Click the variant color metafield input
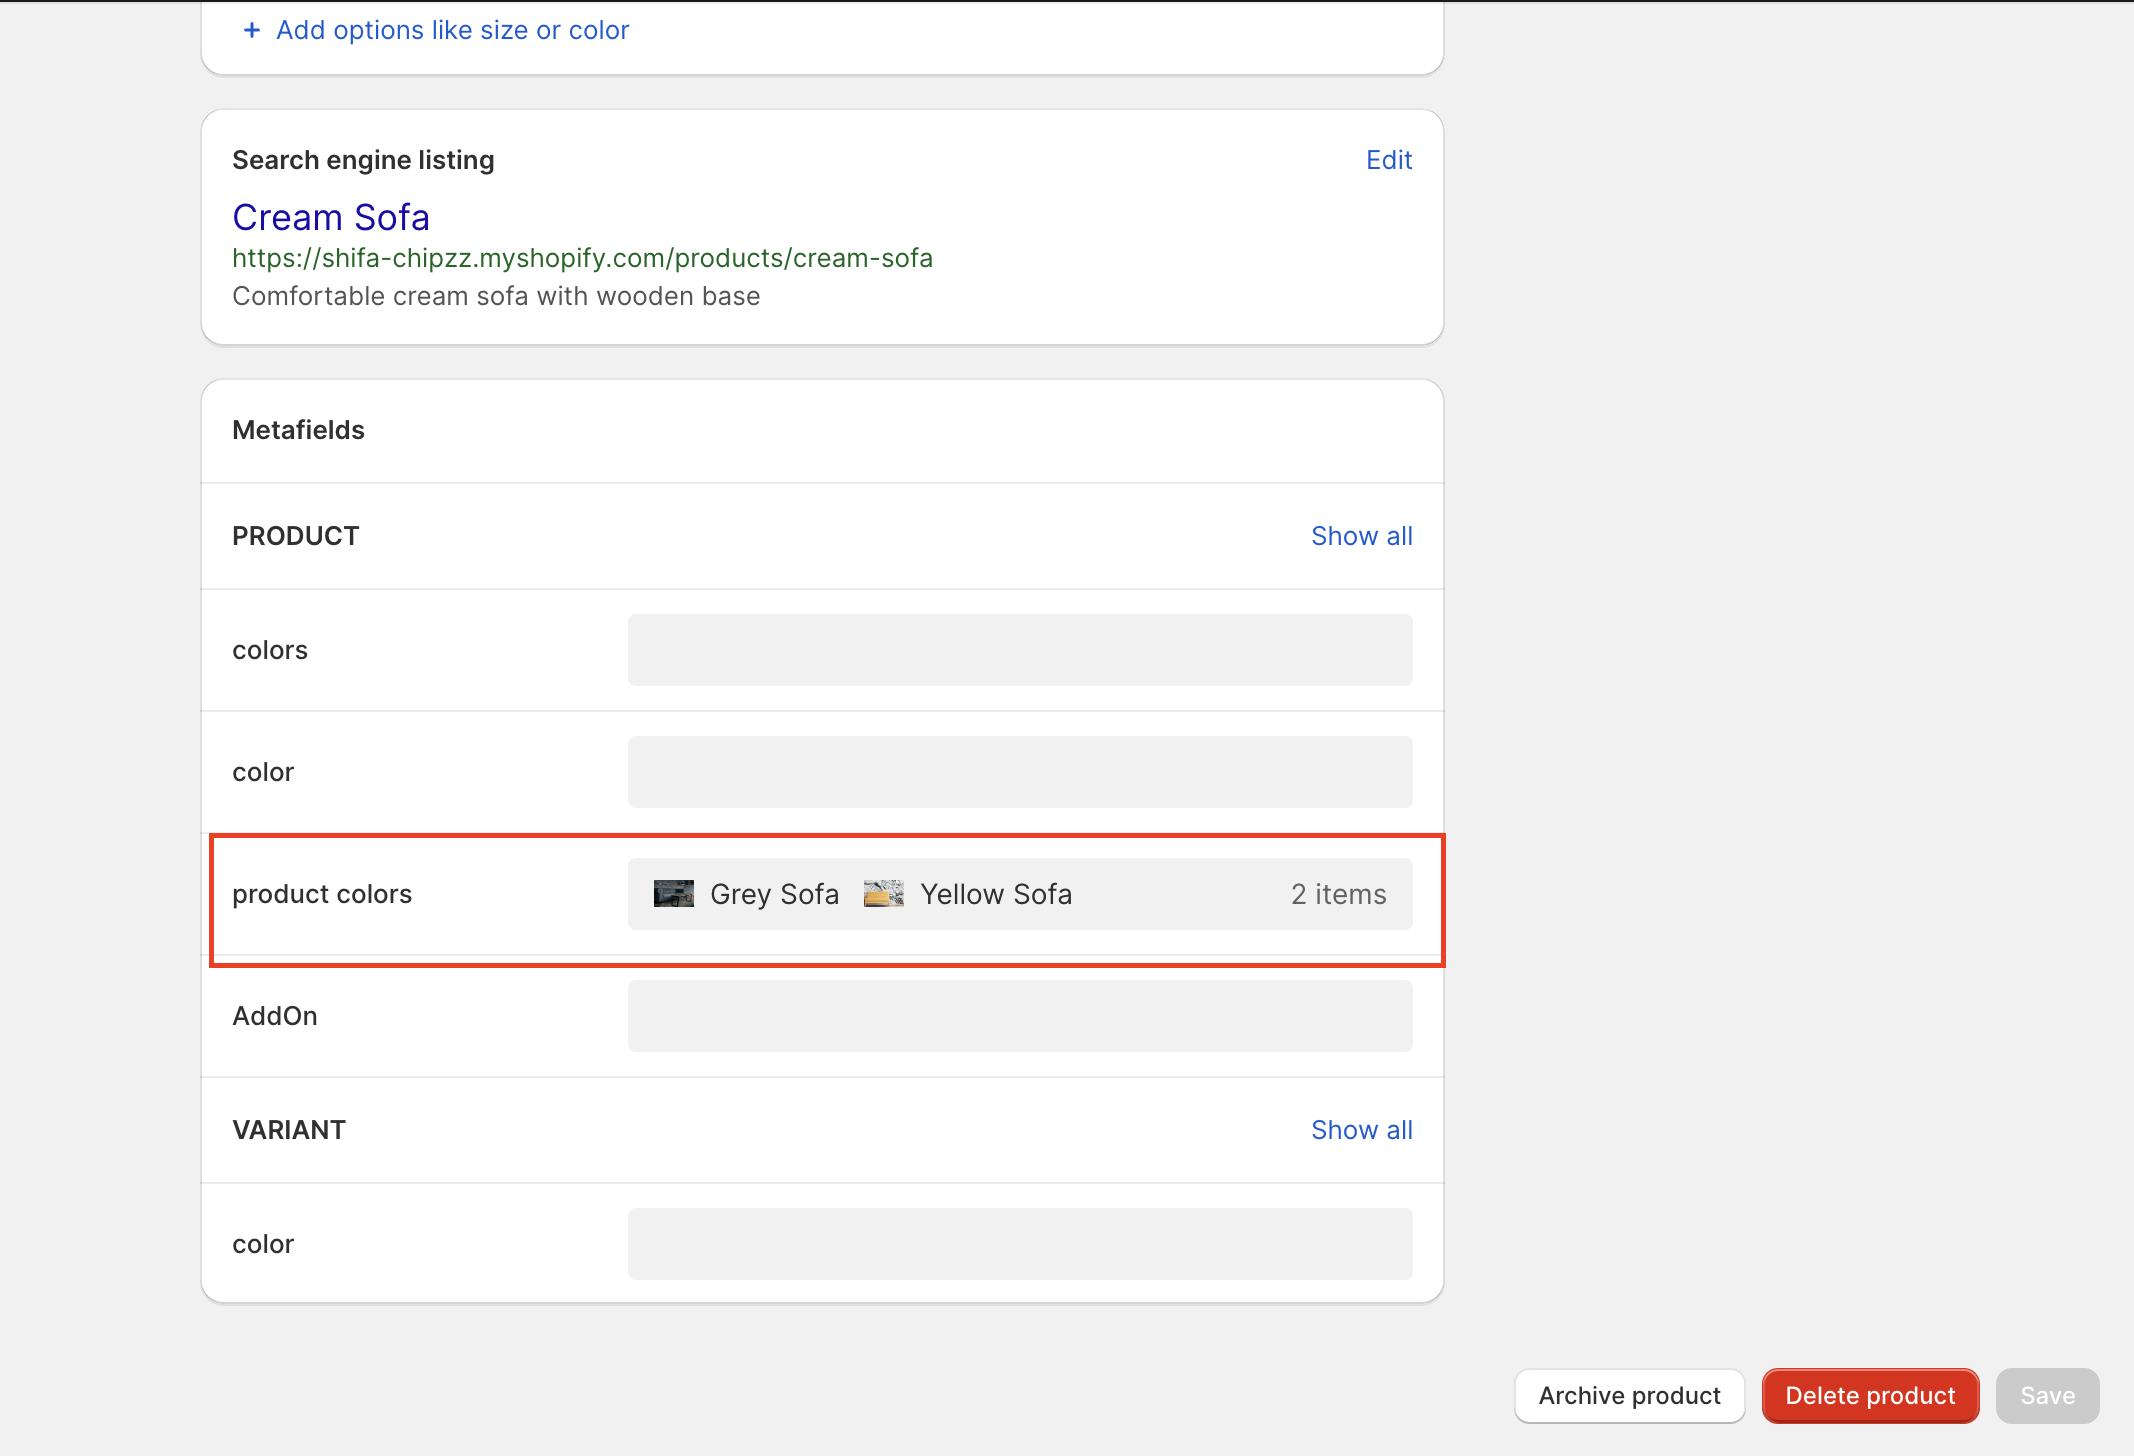This screenshot has width=2134, height=1456. point(1019,1244)
